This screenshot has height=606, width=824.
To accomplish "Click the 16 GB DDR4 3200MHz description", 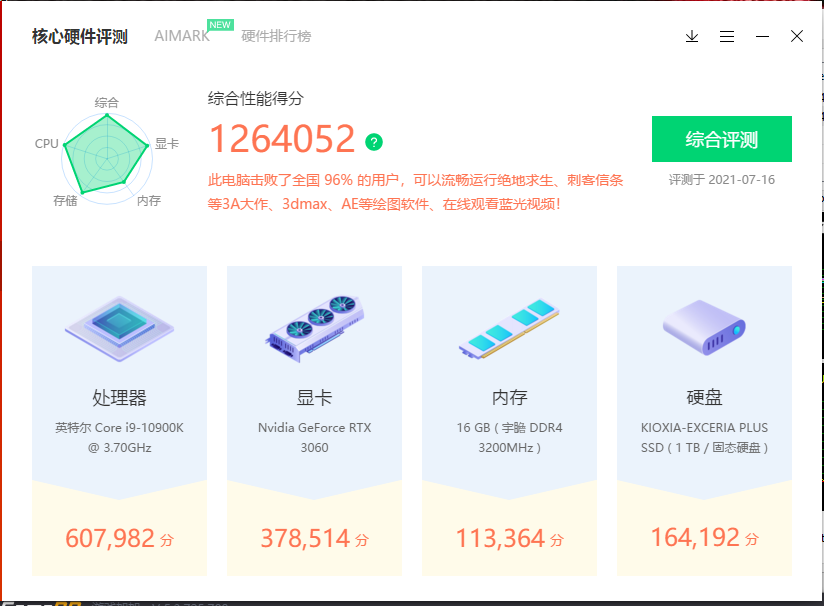I will [509, 437].
